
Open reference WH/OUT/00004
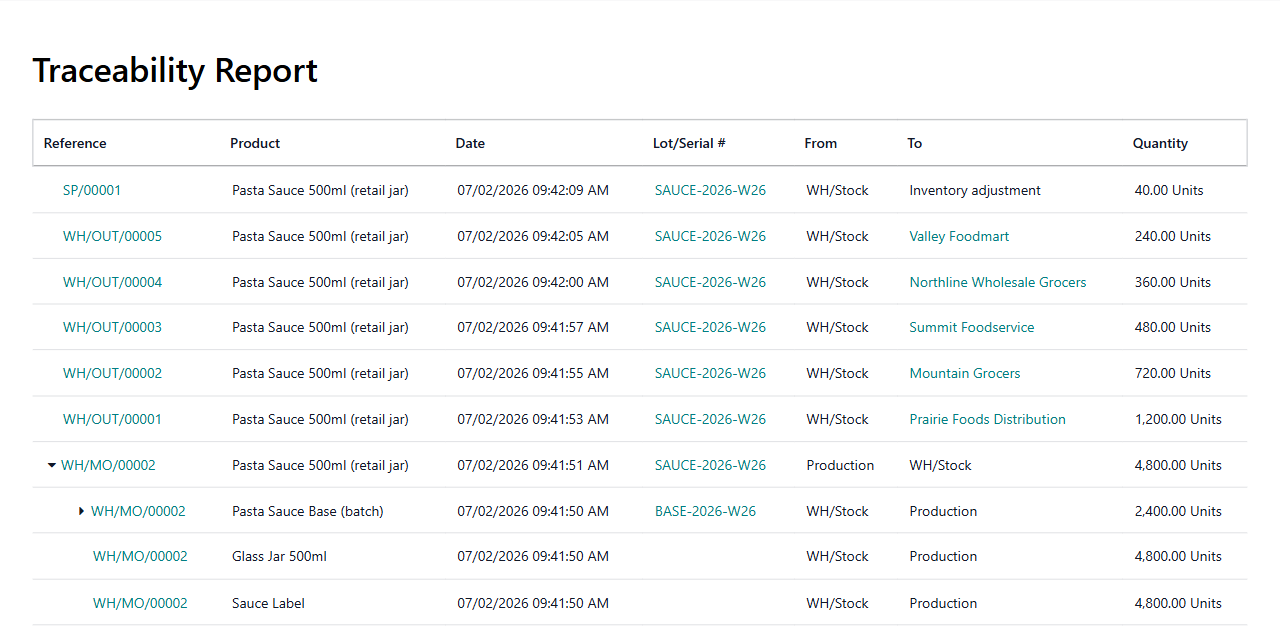pyautogui.click(x=112, y=282)
